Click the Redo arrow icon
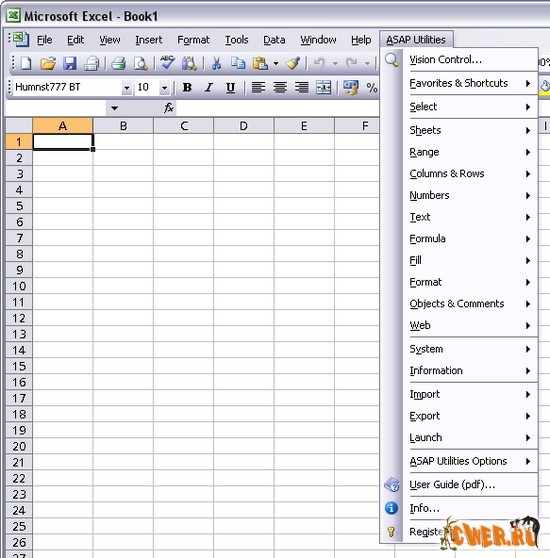 351,64
